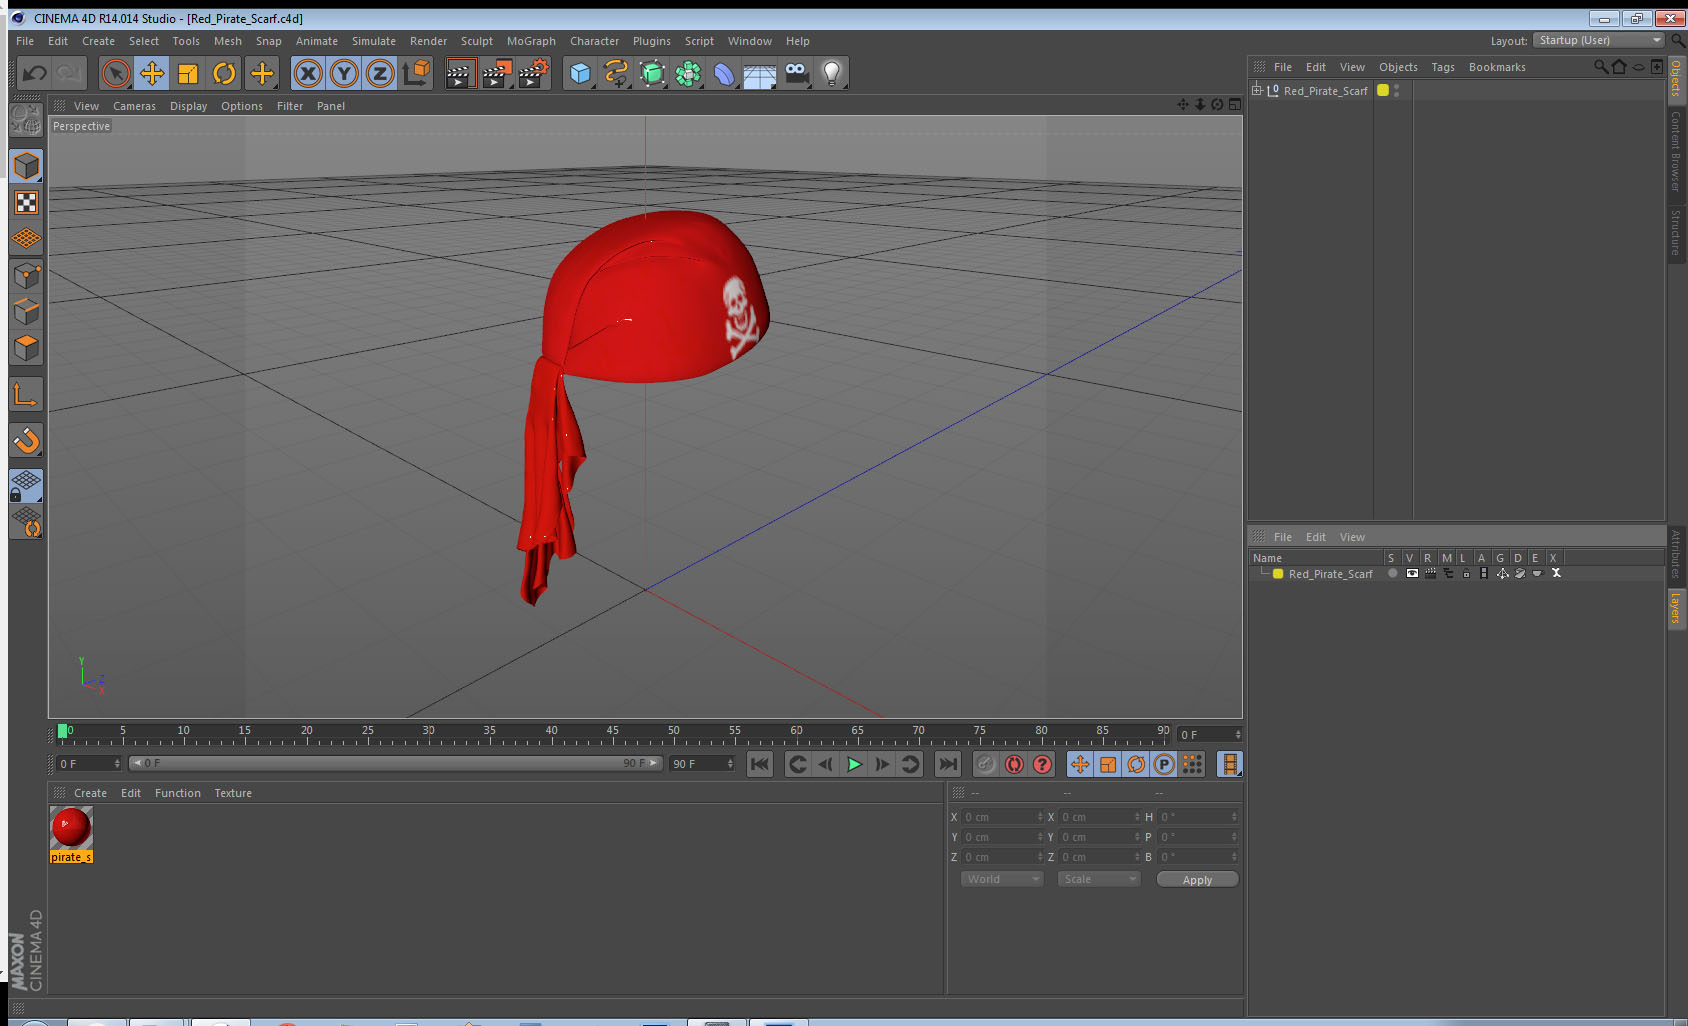Add a Camera object
The image size is (1688, 1026).
[797, 73]
